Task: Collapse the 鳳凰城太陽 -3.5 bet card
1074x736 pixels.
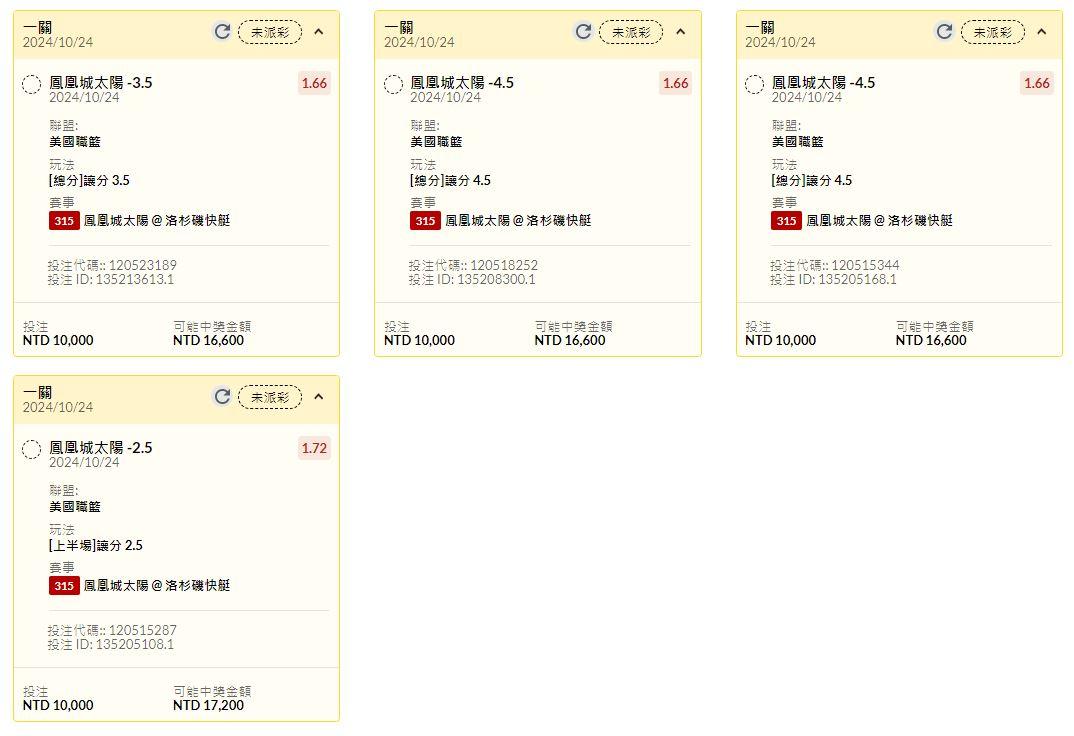Action: click(319, 31)
